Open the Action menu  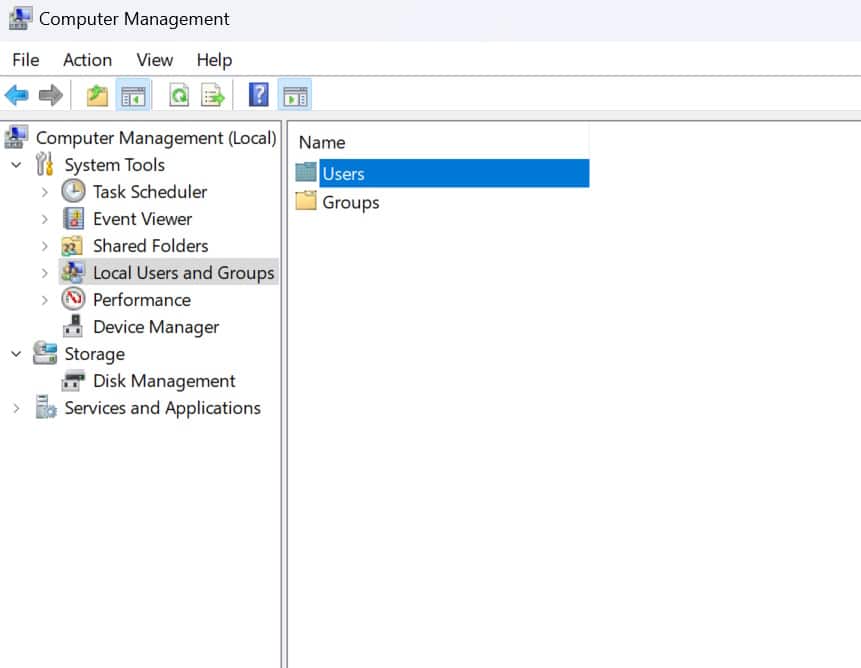tap(87, 60)
